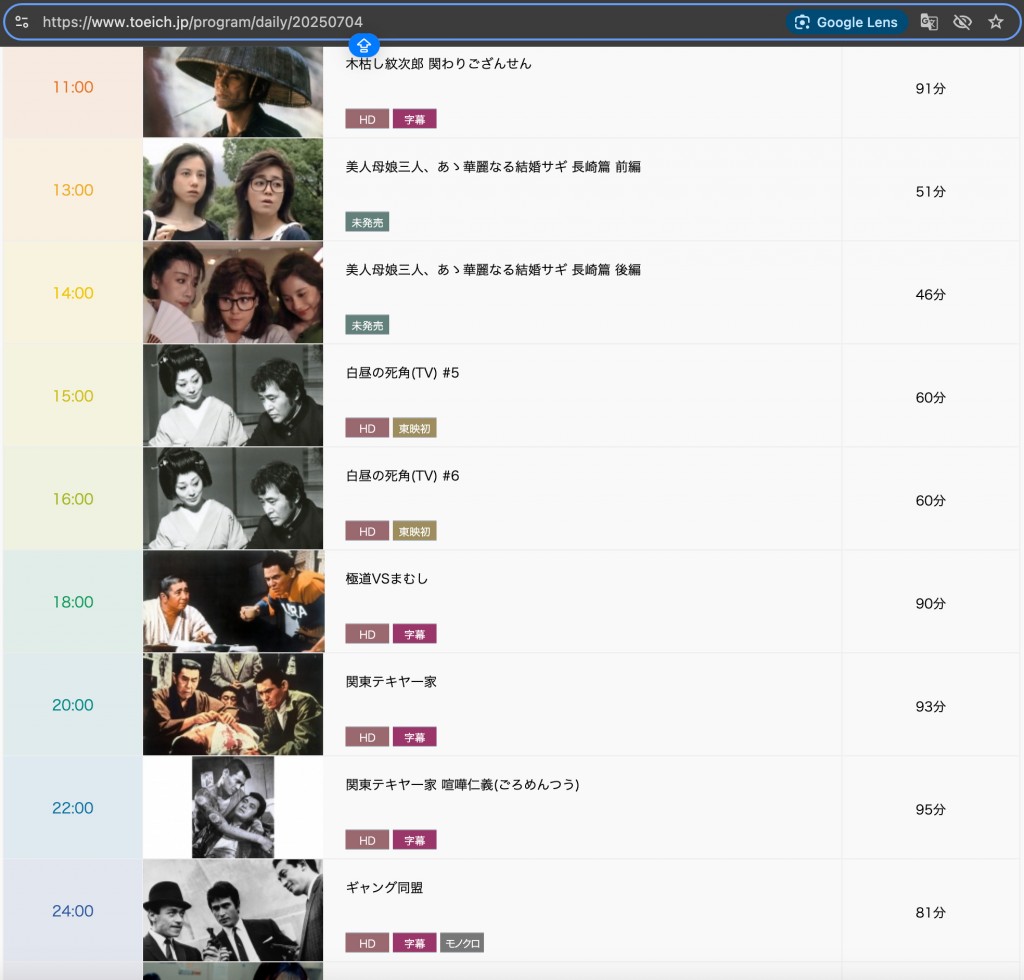Open 木枯し紋次郎 関わりござんせん title link
1024x980 pixels.
438,64
